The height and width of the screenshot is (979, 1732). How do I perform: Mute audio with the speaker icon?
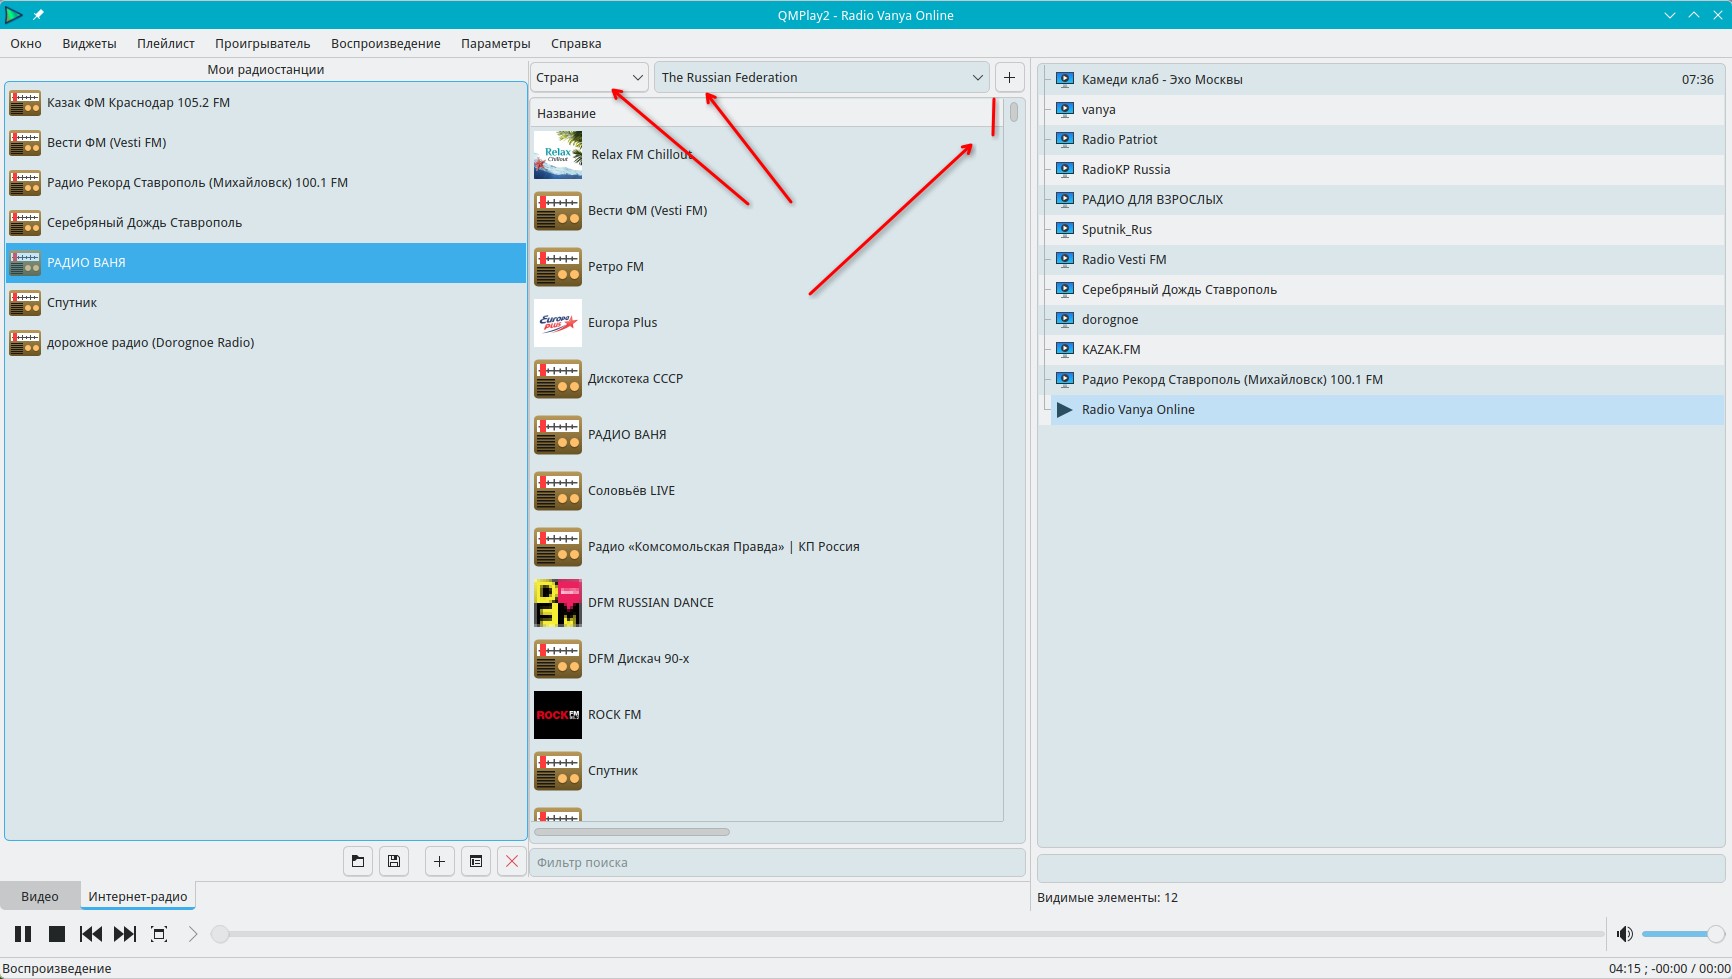click(1625, 934)
